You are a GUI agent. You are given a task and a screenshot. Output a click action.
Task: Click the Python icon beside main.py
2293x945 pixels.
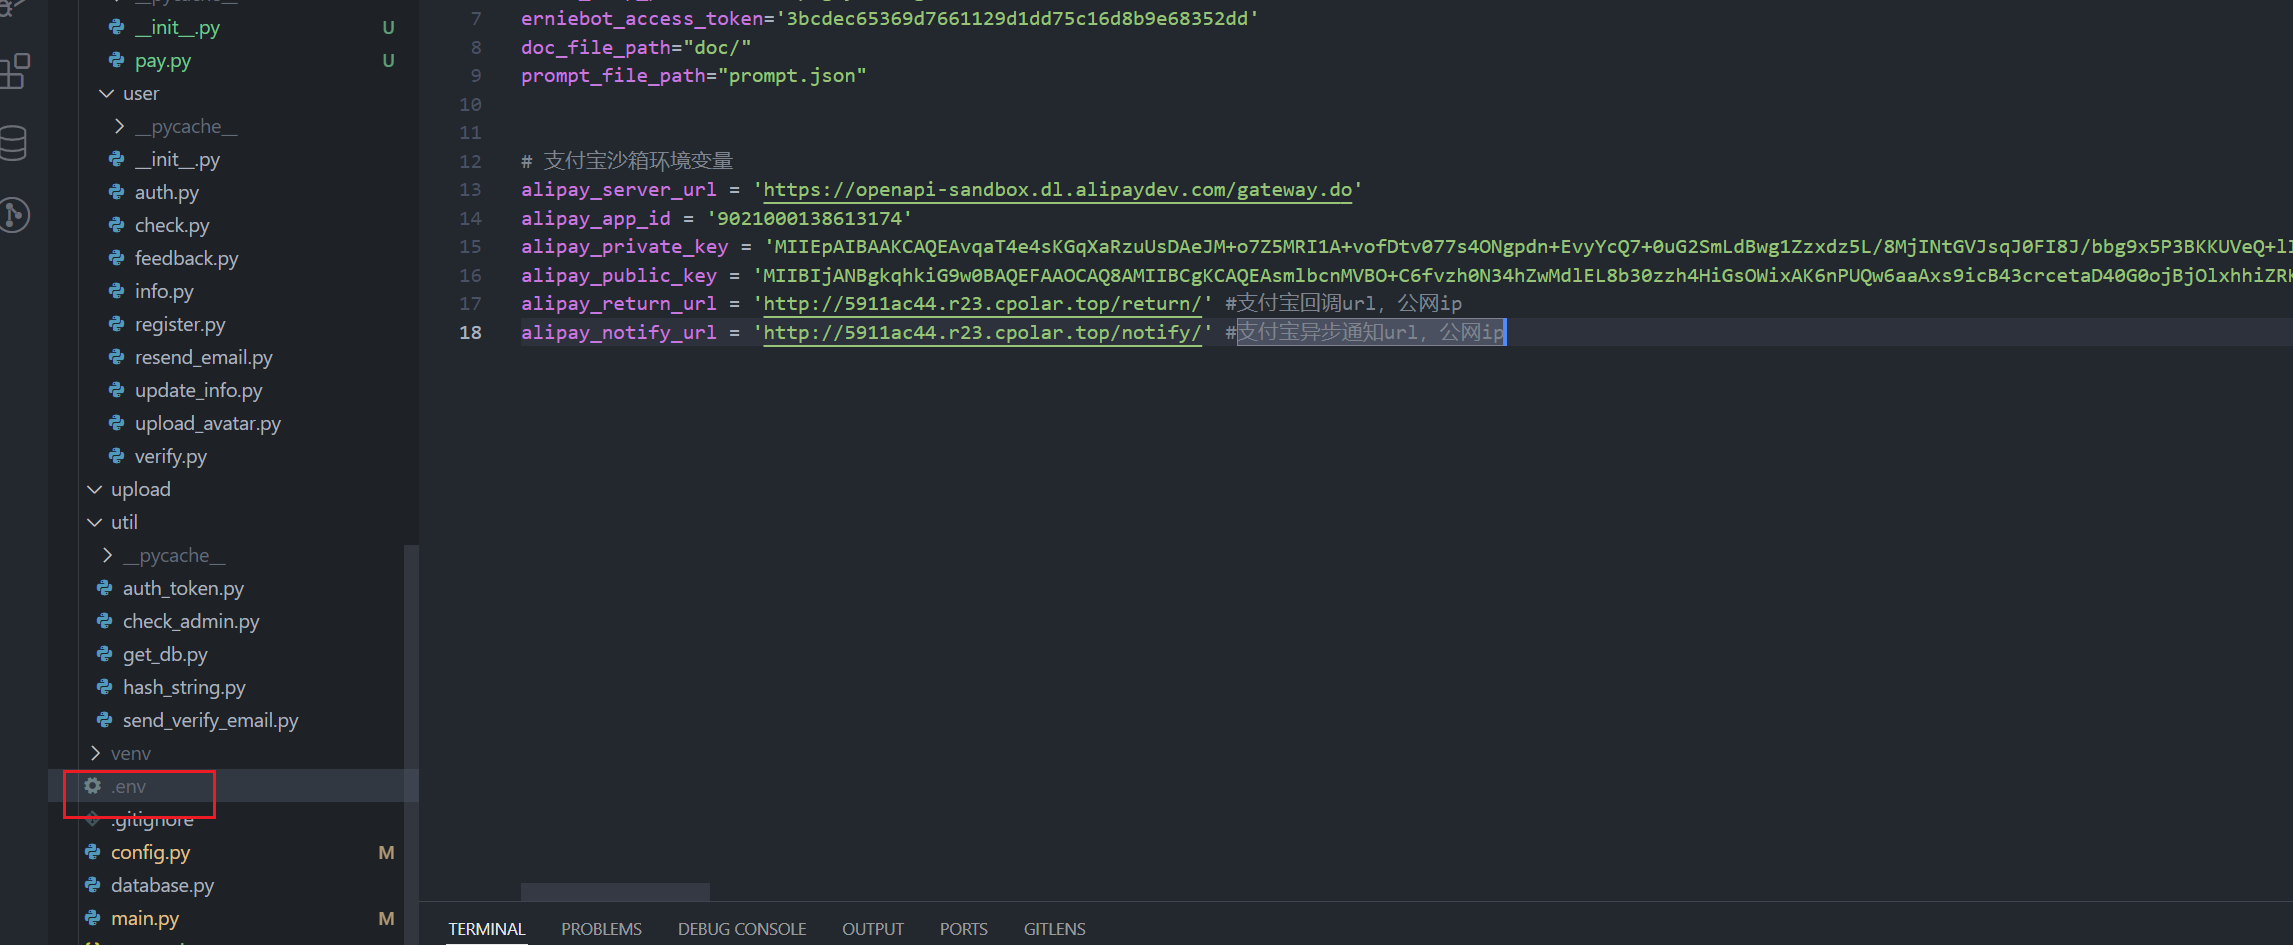(x=93, y=918)
